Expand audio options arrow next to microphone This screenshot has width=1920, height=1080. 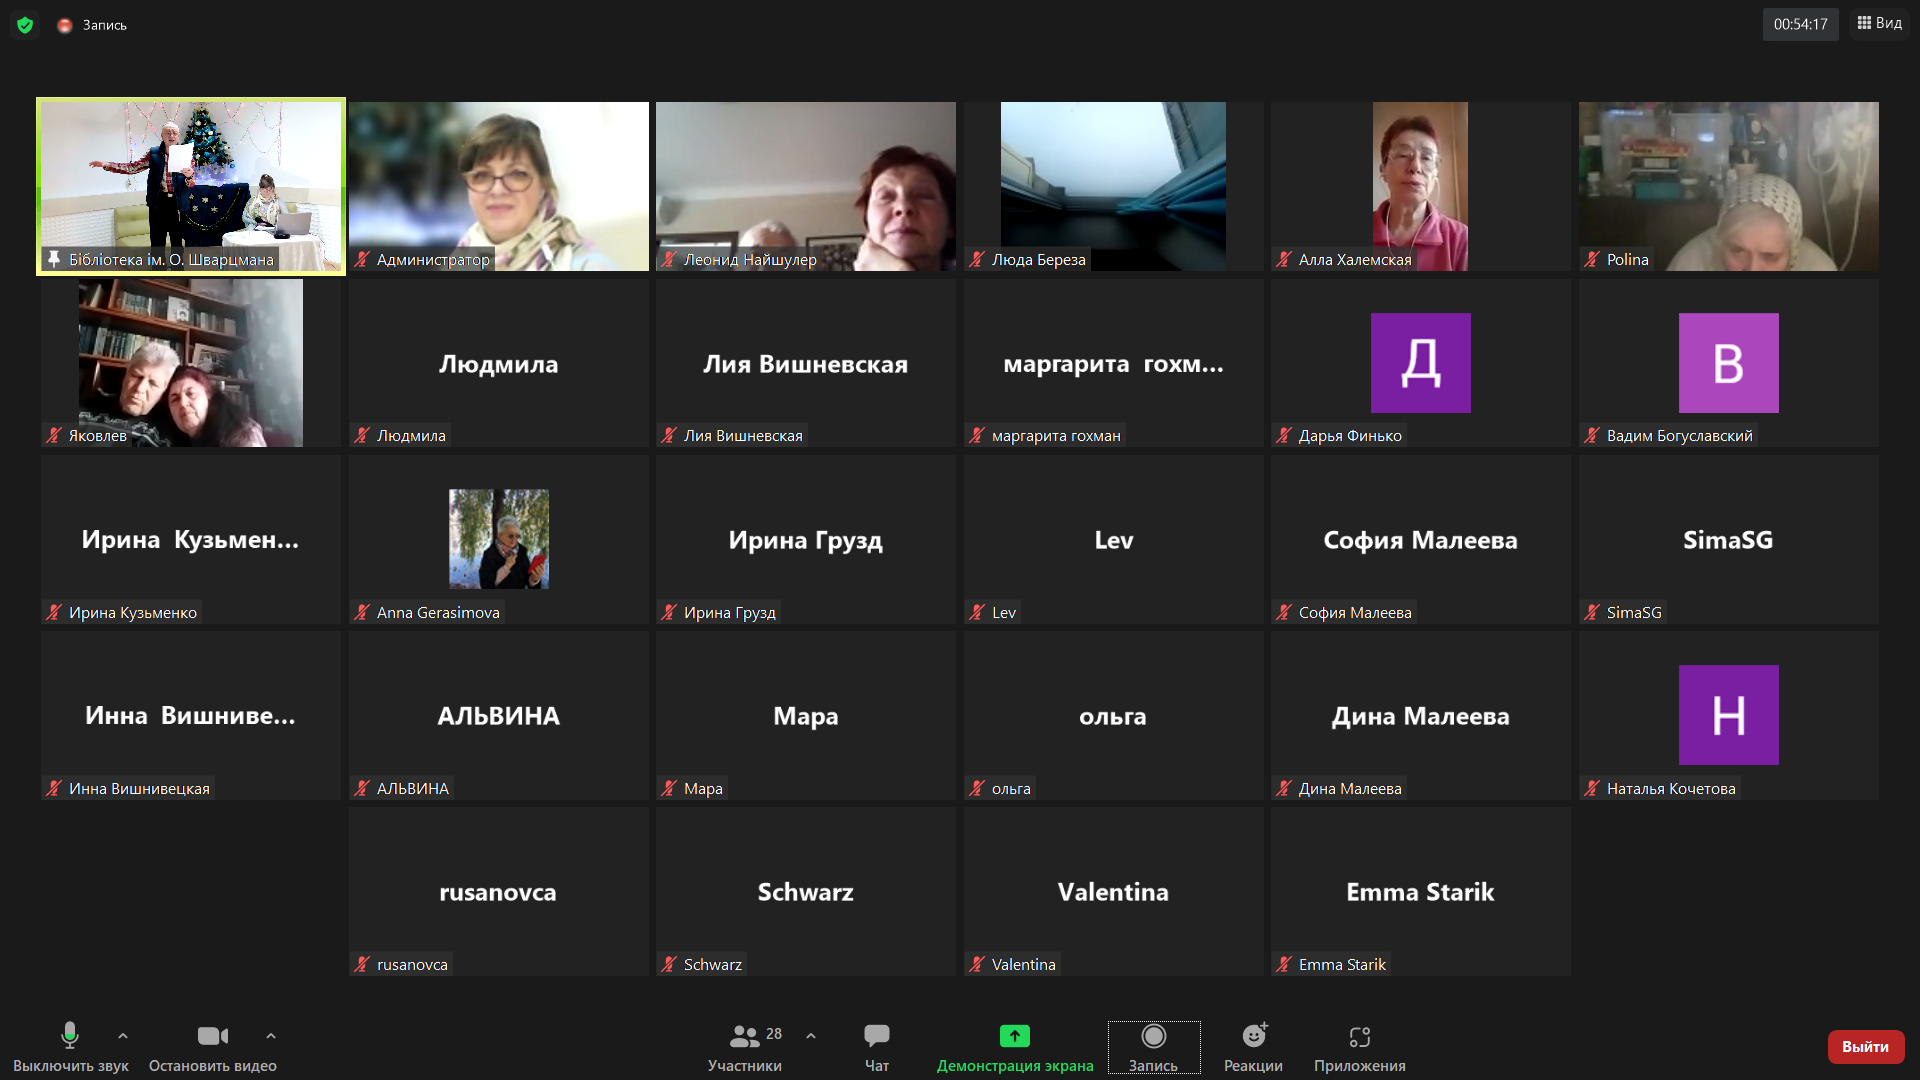[x=123, y=1036]
